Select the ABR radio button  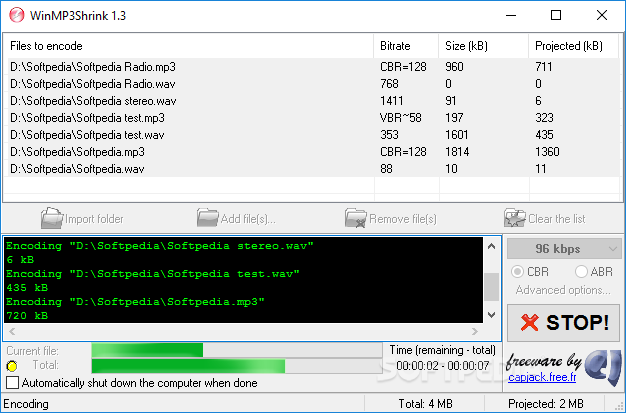(x=581, y=272)
